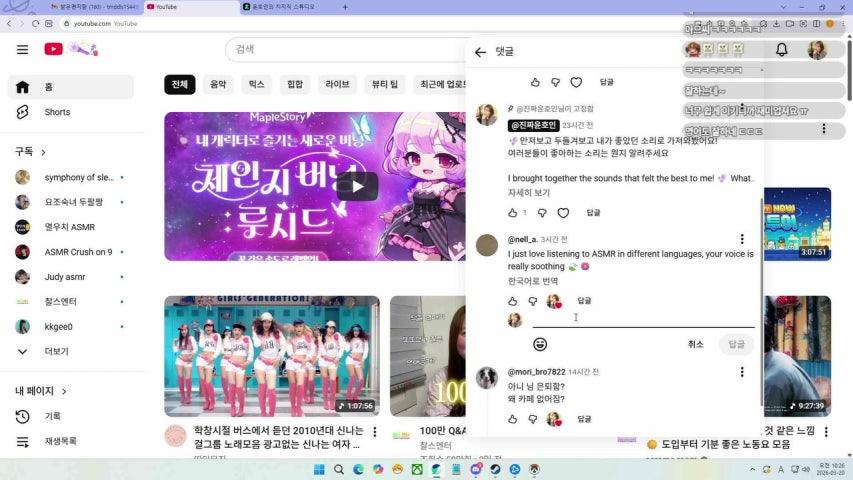Open the emoji picker in the reply box
853x480 pixels.
pos(540,344)
